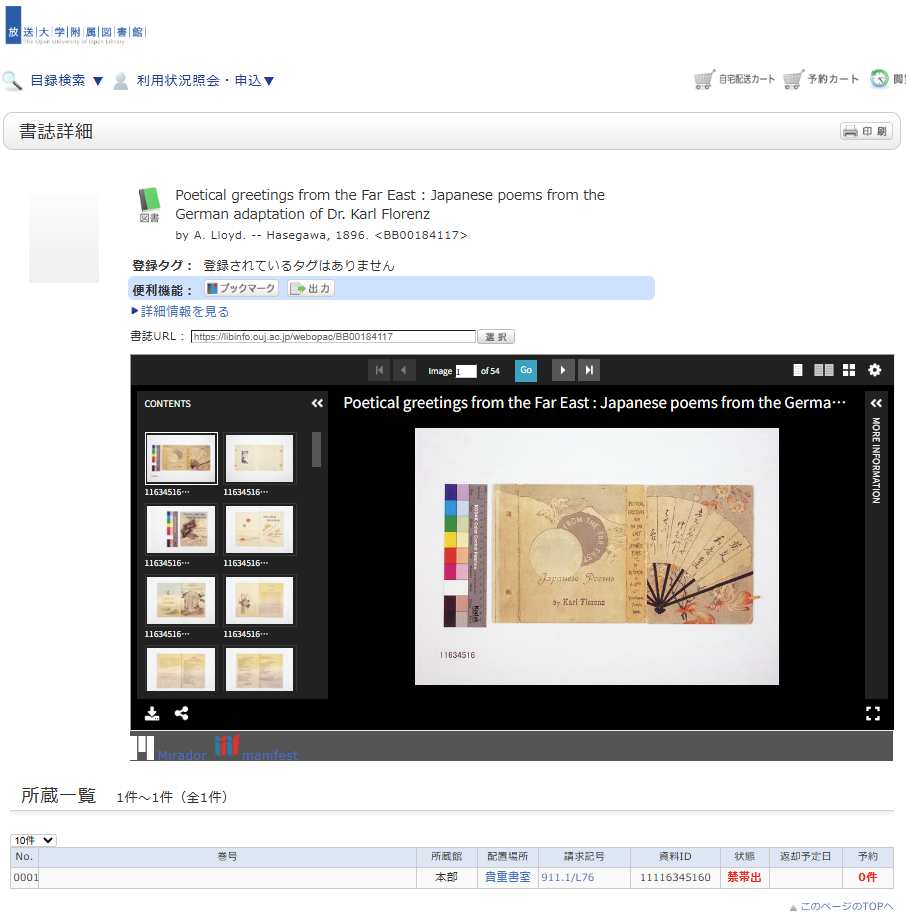The height and width of the screenshot is (916, 906).
Task: Open the viewer settings gear icon
Action: 874,370
